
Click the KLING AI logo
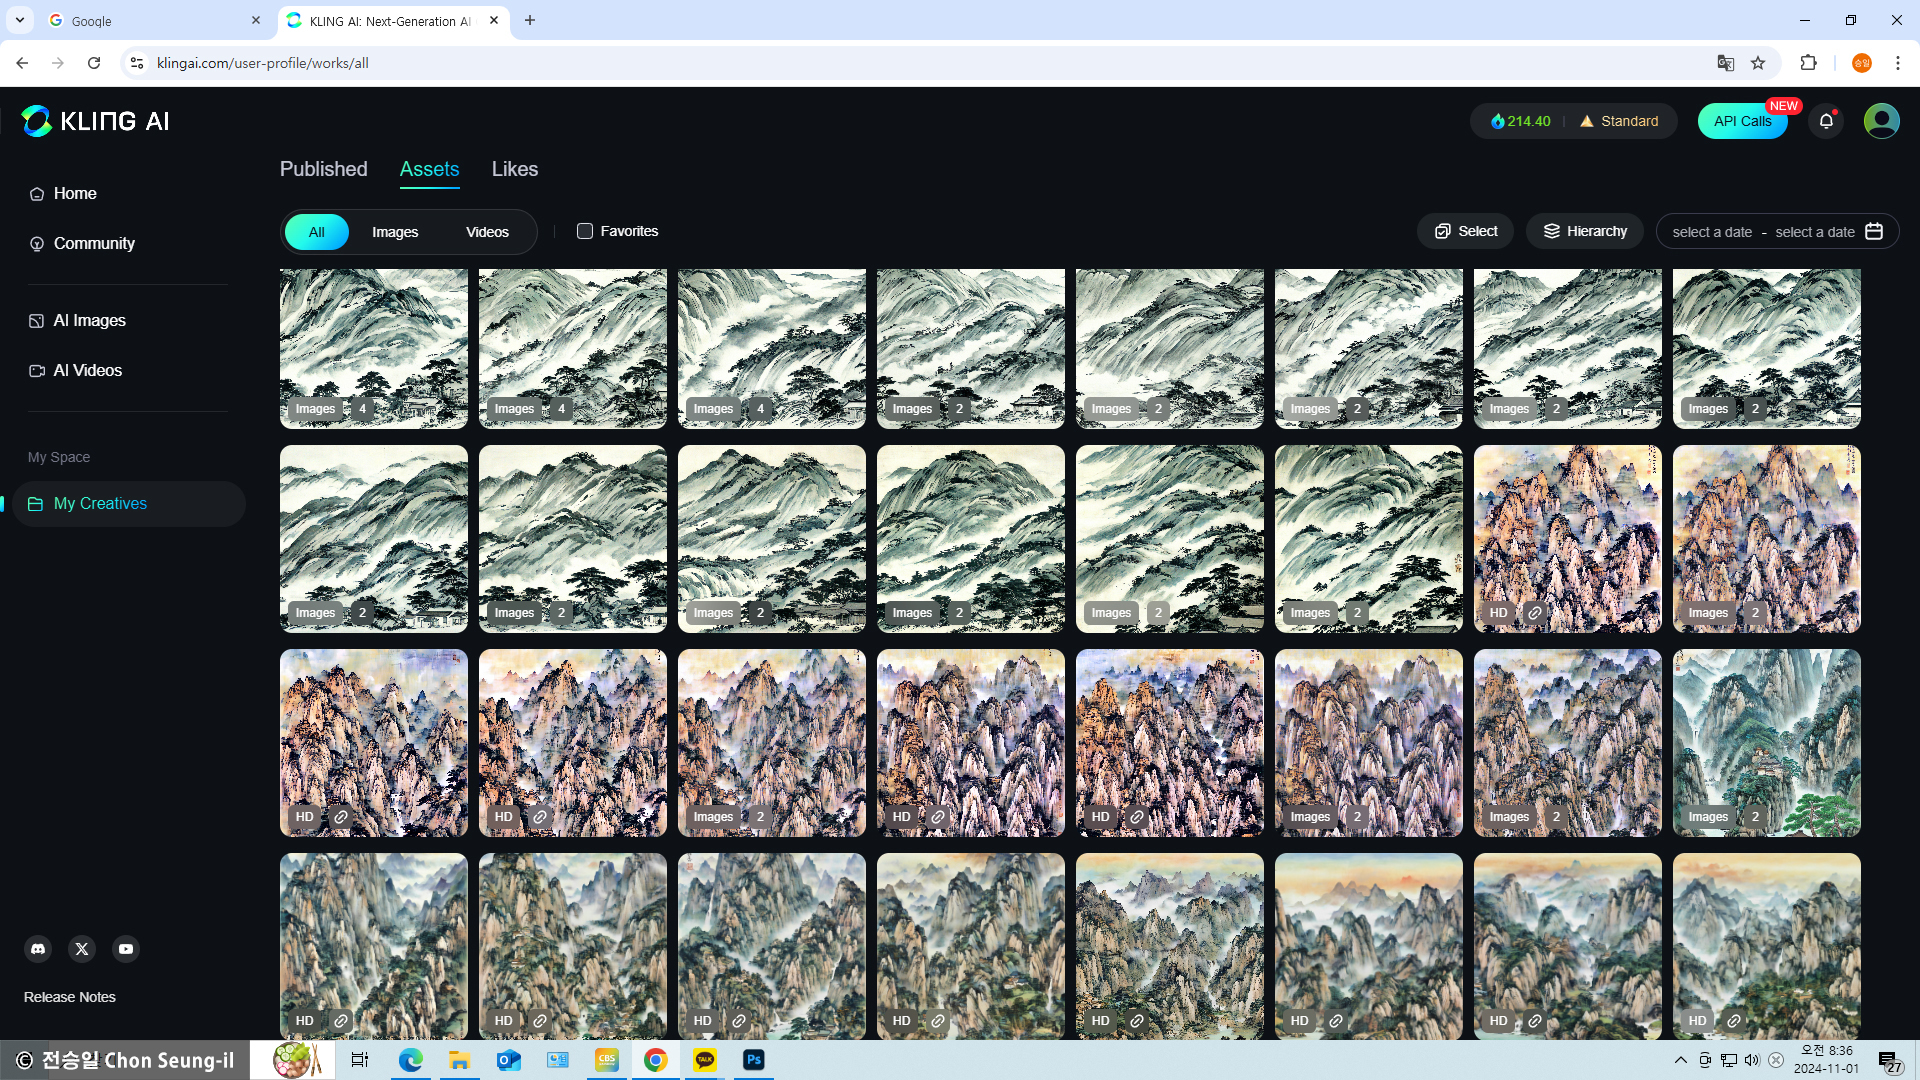coord(96,121)
